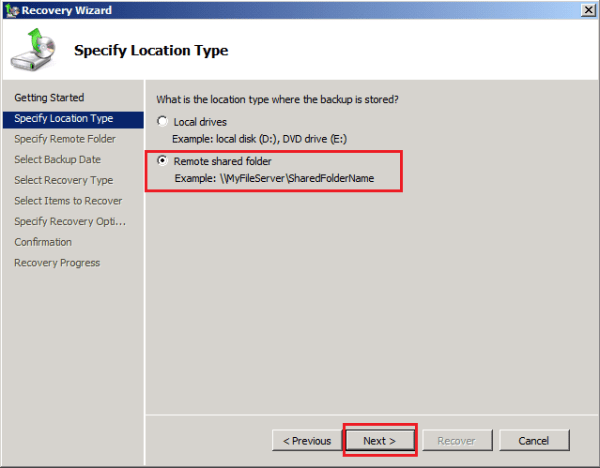This screenshot has width=600, height=468.
Task: Click the backup drive icon in header
Action: [34, 50]
